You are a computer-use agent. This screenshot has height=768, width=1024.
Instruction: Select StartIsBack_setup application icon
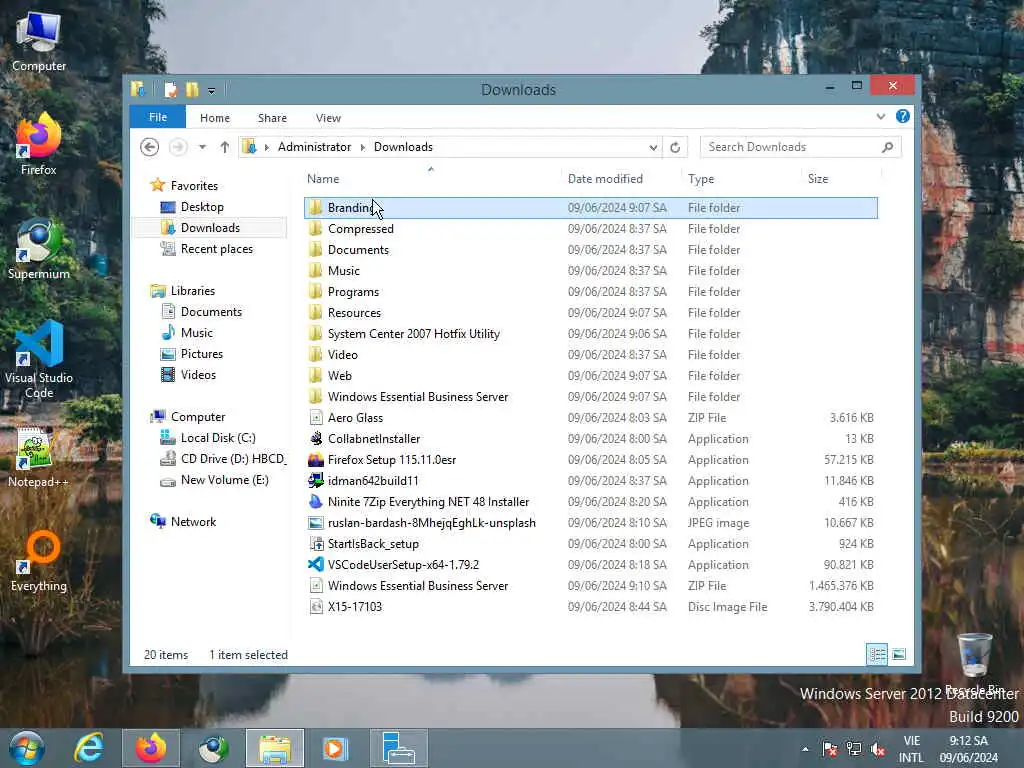[316, 543]
